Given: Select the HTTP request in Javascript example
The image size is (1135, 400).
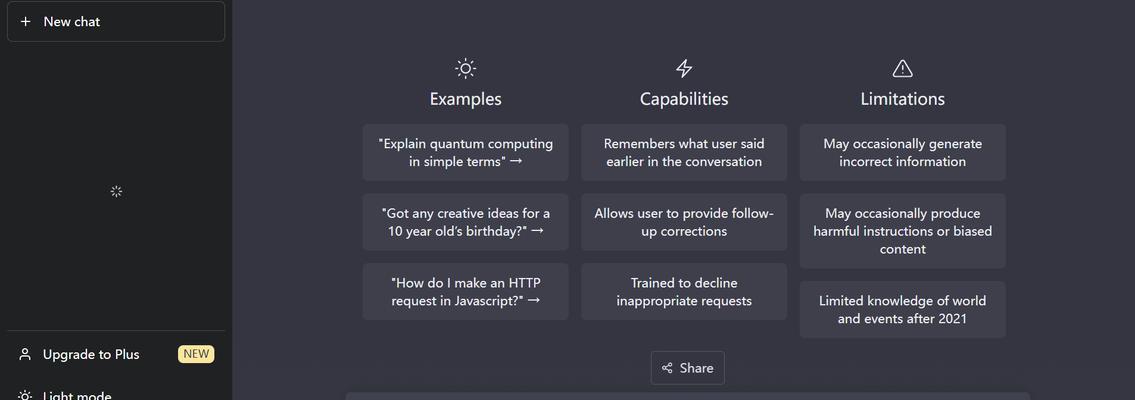Looking at the screenshot, I should tap(465, 292).
